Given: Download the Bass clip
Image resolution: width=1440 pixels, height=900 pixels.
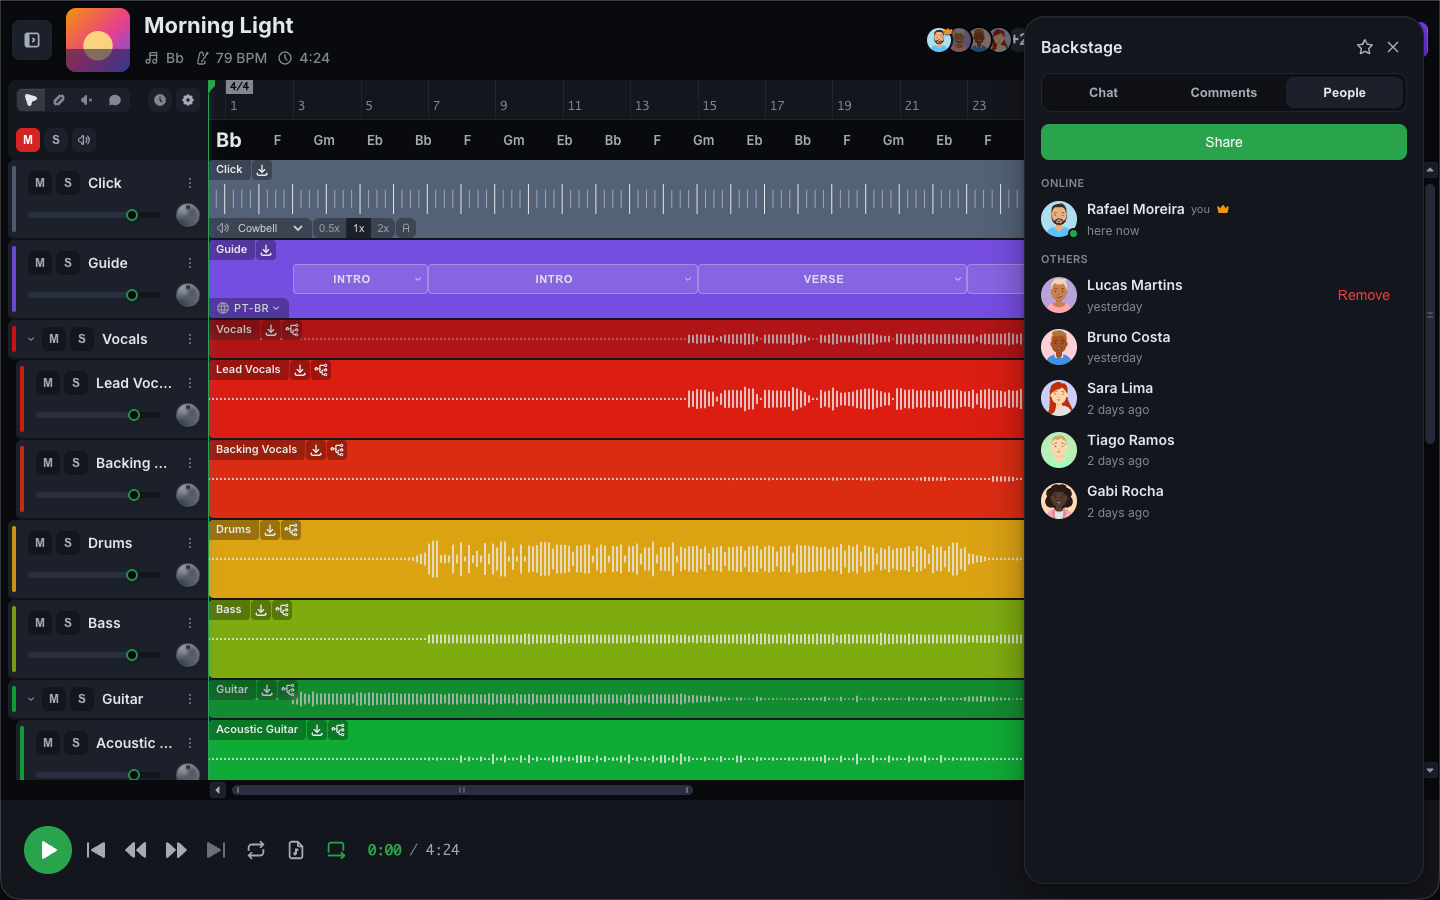Looking at the screenshot, I should pyautogui.click(x=261, y=610).
